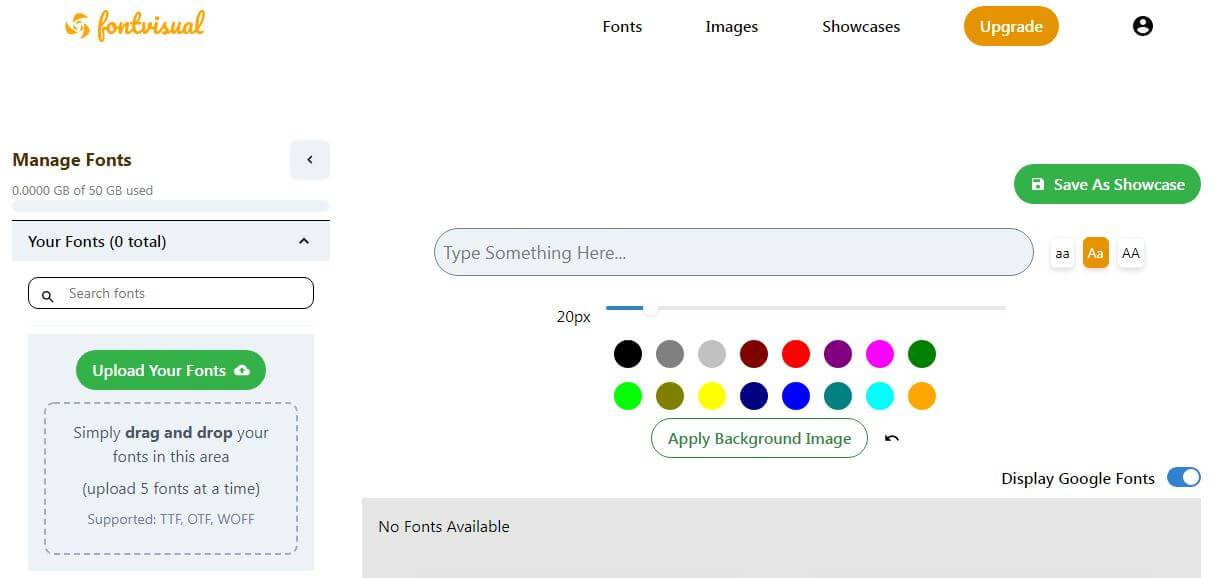
Task: Click the fontvisual logo
Action: [x=134, y=27]
